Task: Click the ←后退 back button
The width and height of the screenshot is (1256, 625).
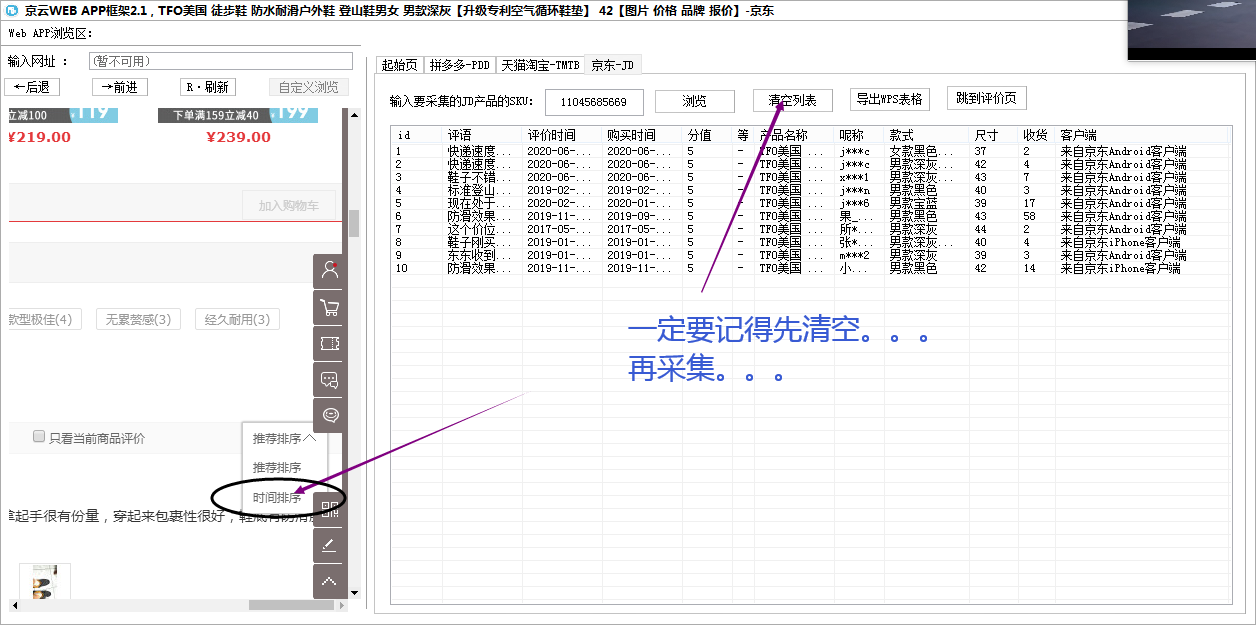Action: tap(32, 87)
